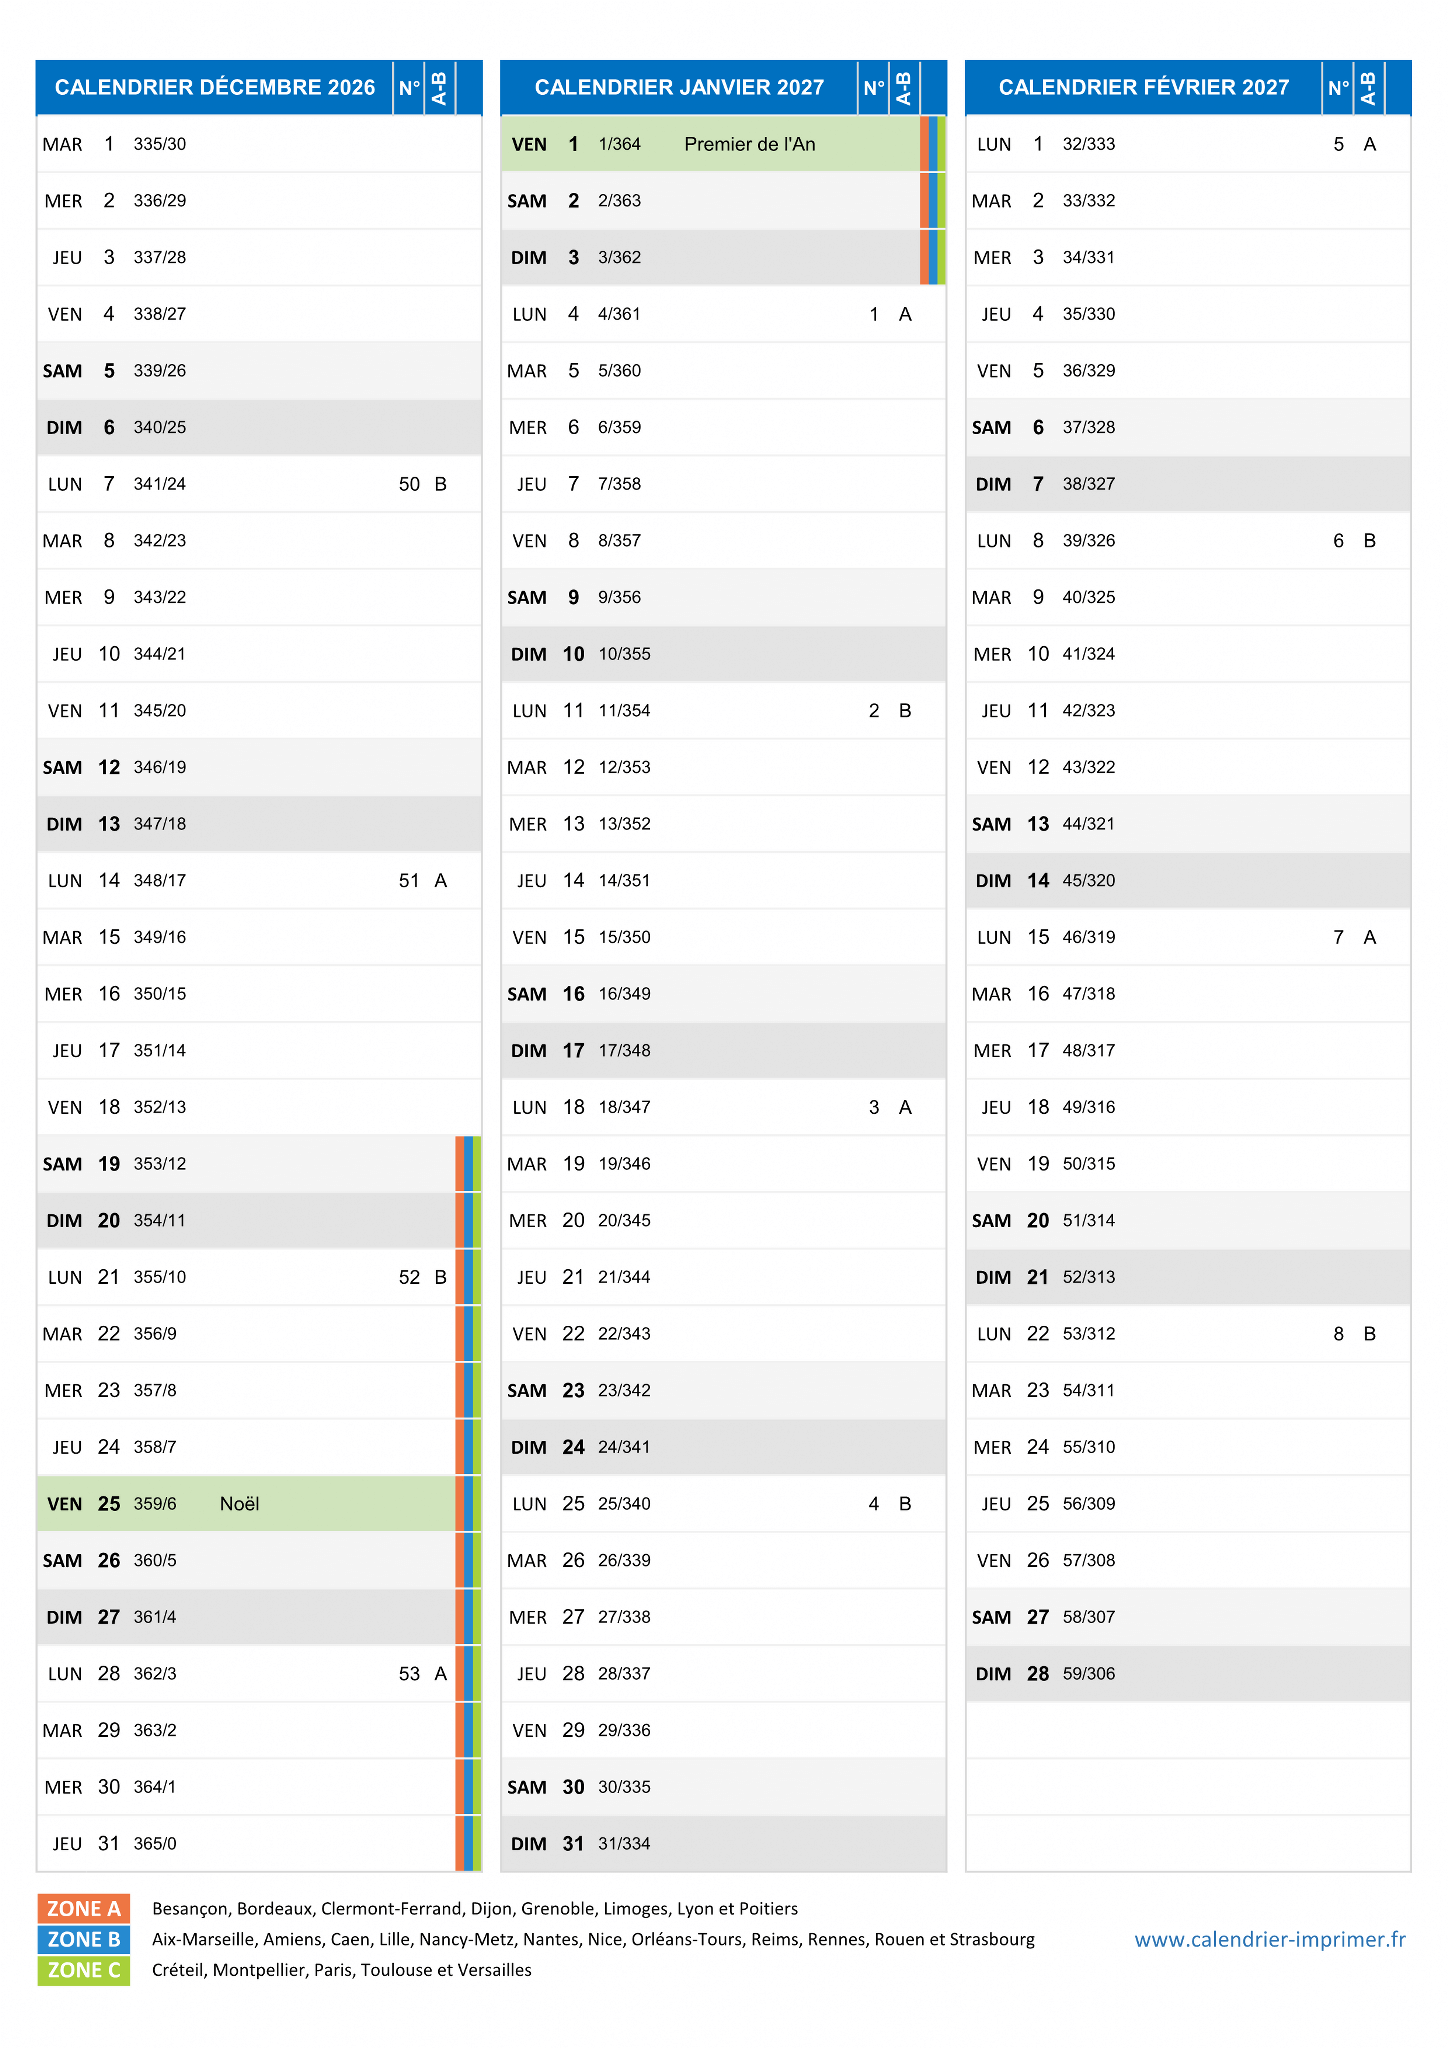Click Zone A cities list text
This screenshot has width=1448, height=2048.
pos(475,1908)
